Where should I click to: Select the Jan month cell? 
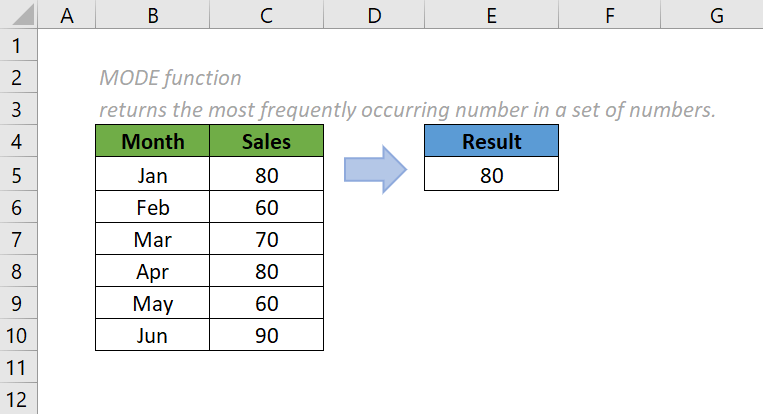pos(152,175)
